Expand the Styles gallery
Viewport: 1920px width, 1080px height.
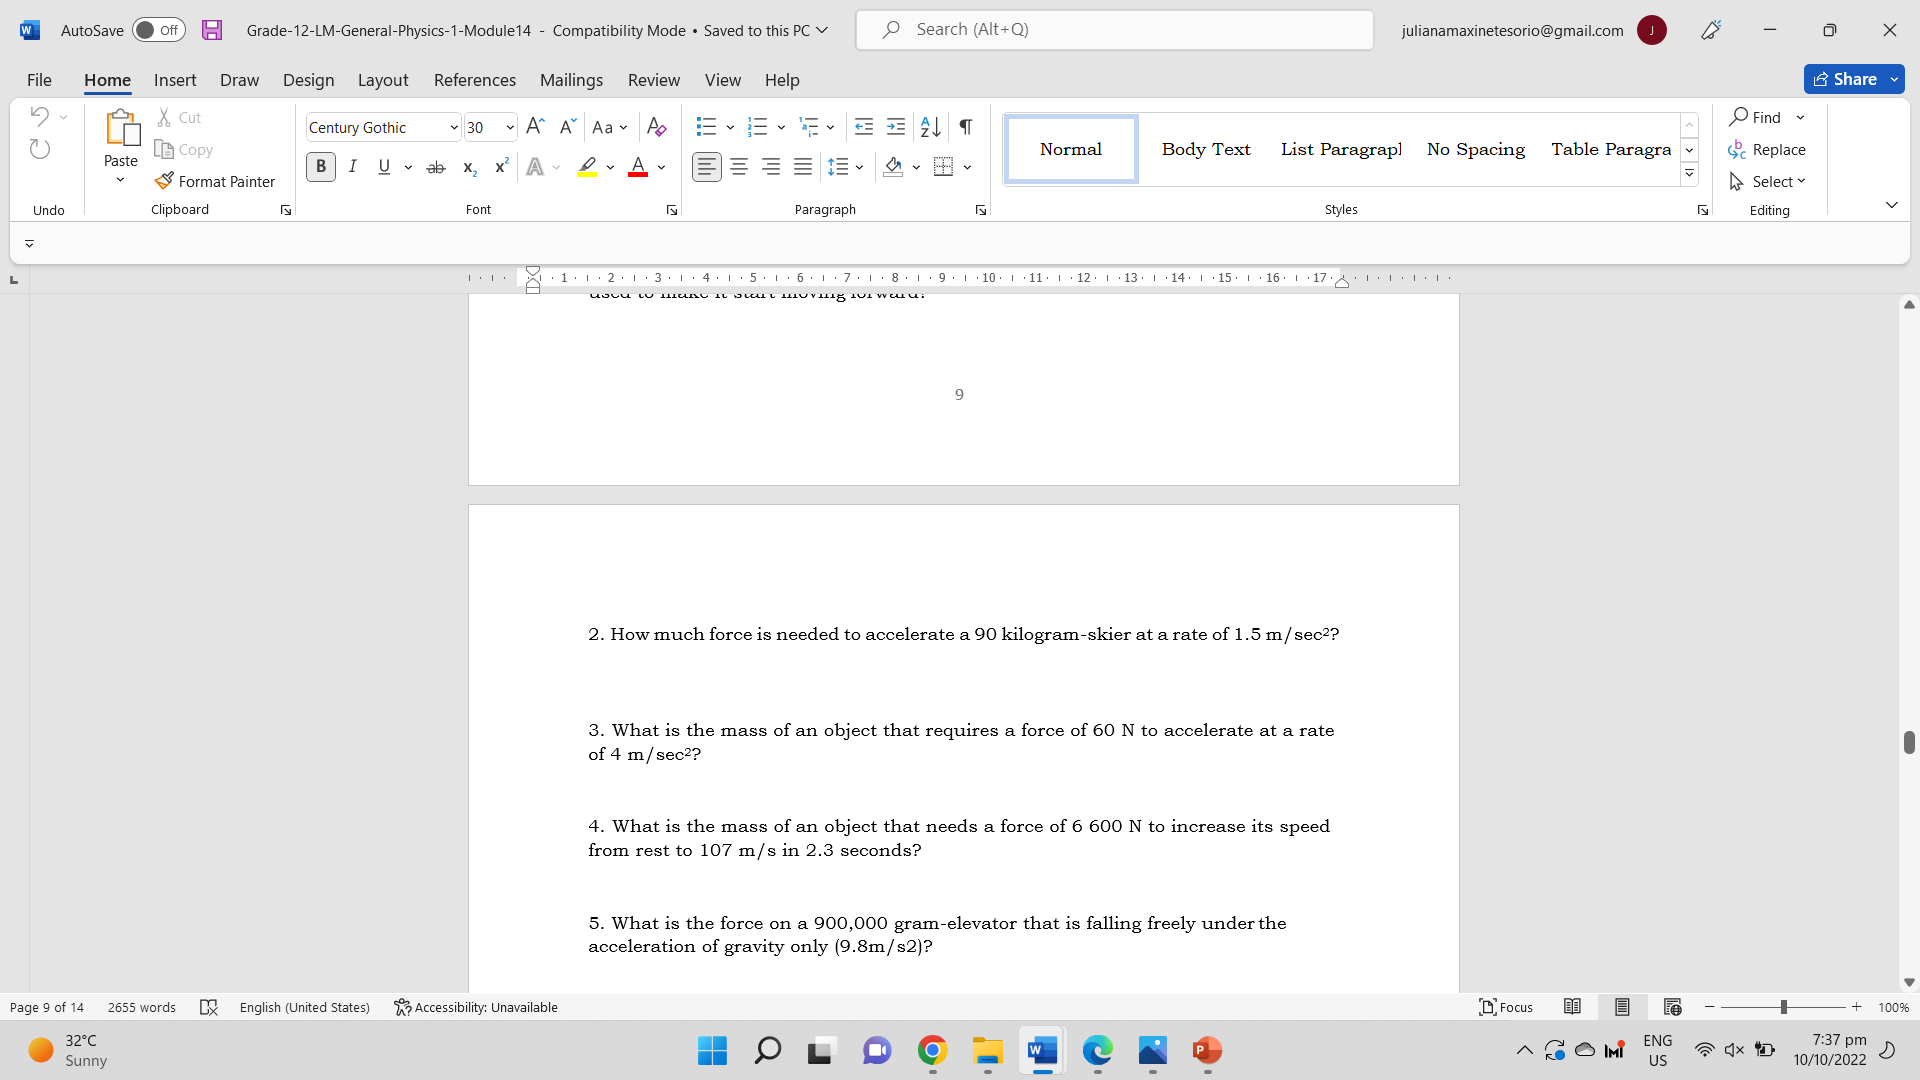[1689, 174]
